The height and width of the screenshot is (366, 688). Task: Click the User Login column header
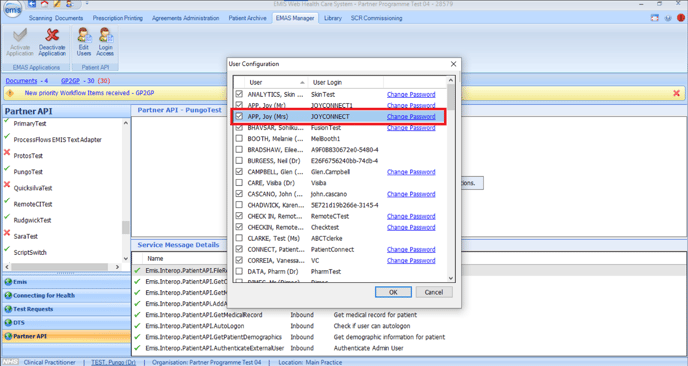pyautogui.click(x=346, y=82)
